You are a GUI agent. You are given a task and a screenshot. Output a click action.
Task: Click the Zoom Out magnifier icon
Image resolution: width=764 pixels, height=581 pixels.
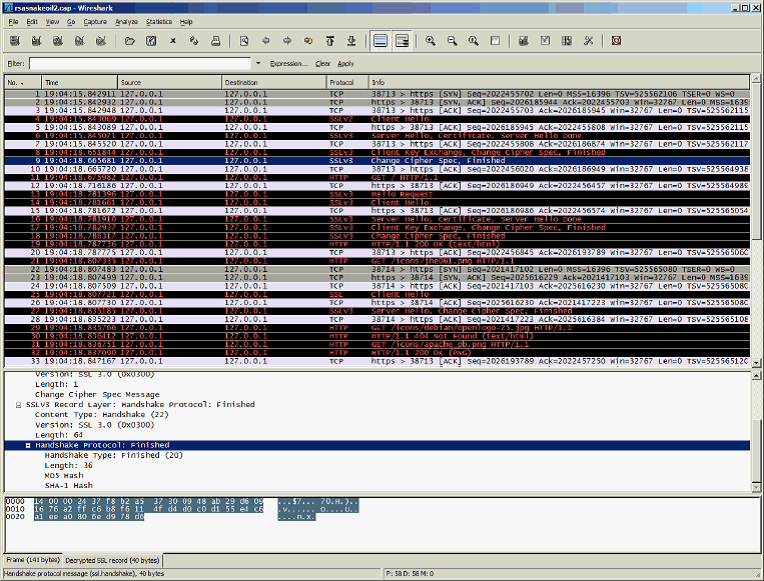(x=452, y=41)
